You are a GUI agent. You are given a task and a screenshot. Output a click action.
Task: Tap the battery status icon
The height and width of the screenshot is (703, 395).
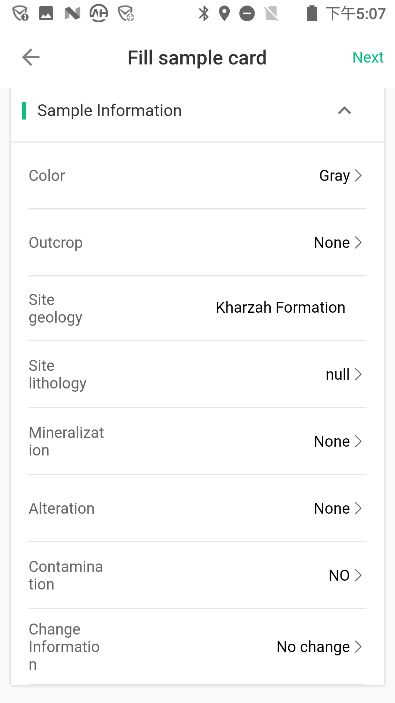coord(312,13)
